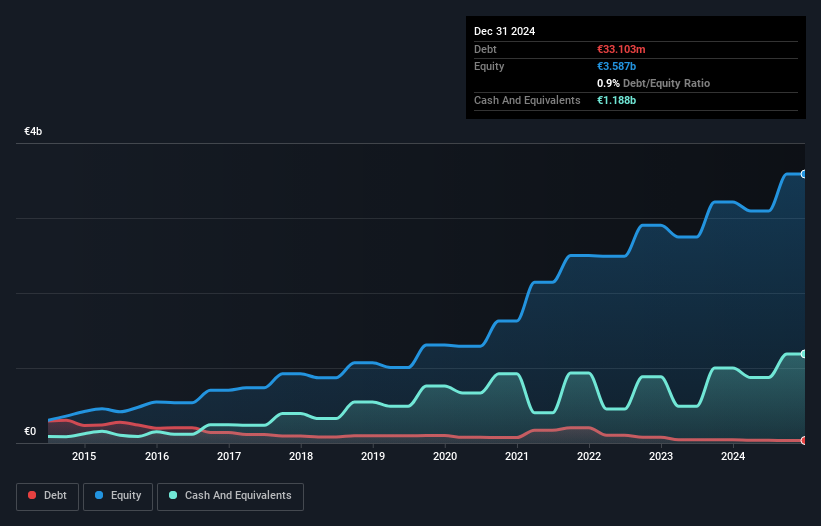Click the 2016 x-axis label

[x=157, y=456]
